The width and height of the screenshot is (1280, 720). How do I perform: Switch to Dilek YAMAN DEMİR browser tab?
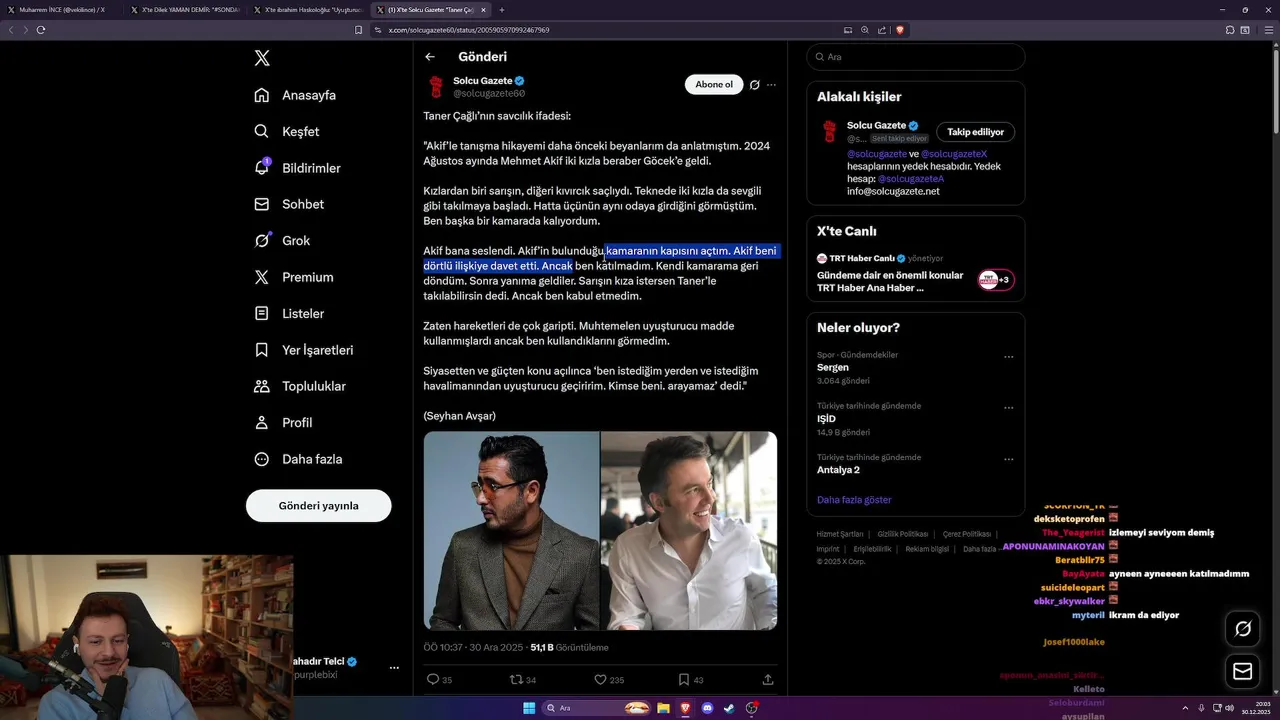coord(185,10)
